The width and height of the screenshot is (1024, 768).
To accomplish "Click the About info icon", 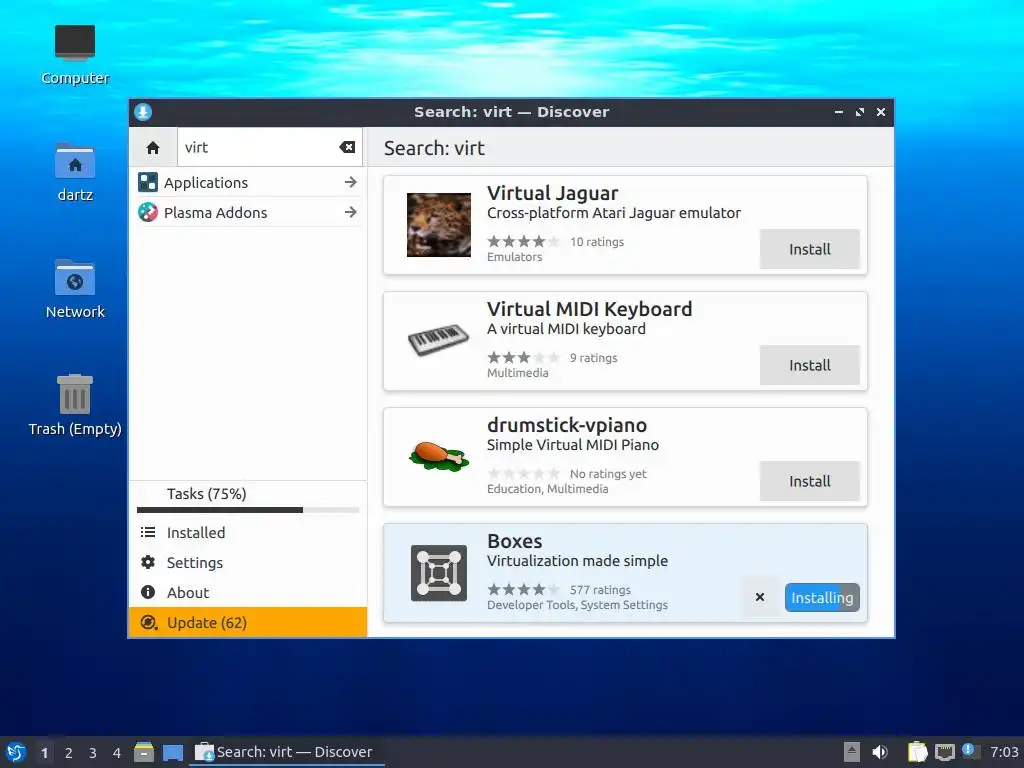I will pyautogui.click(x=148, y=592).
